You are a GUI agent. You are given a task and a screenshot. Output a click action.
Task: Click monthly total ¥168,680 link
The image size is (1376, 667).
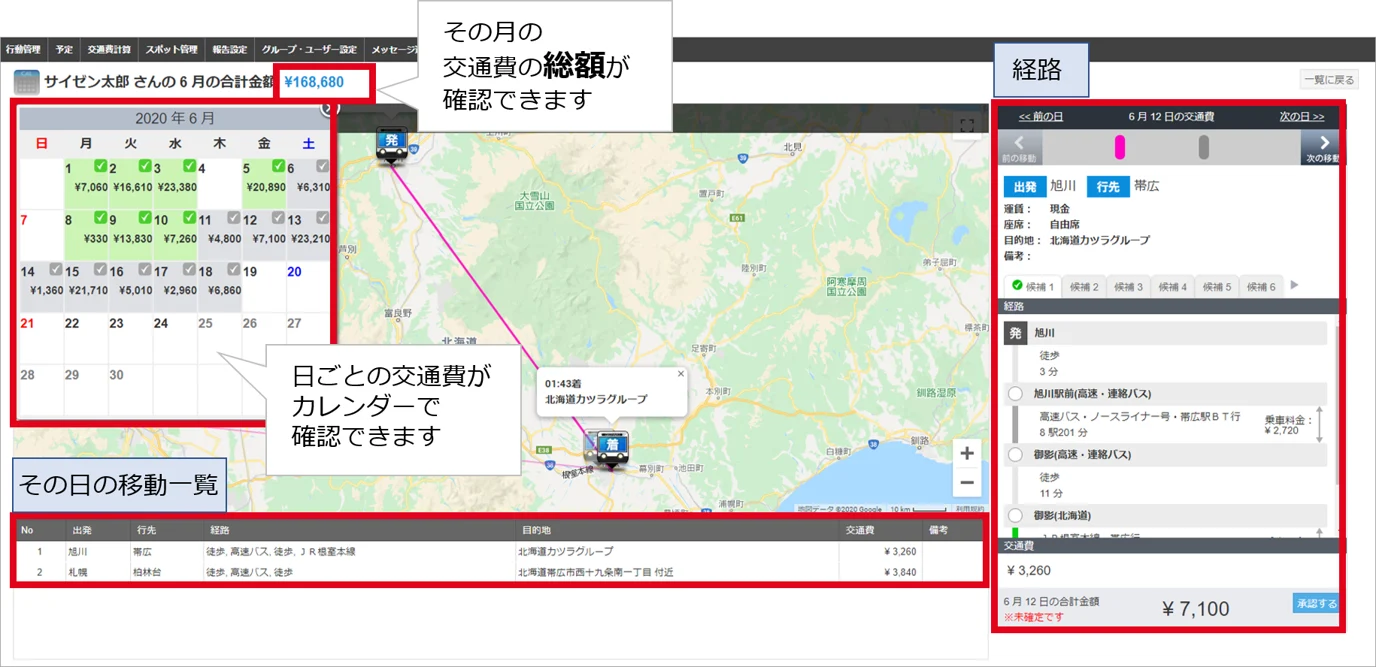click(x=314, y=82)
